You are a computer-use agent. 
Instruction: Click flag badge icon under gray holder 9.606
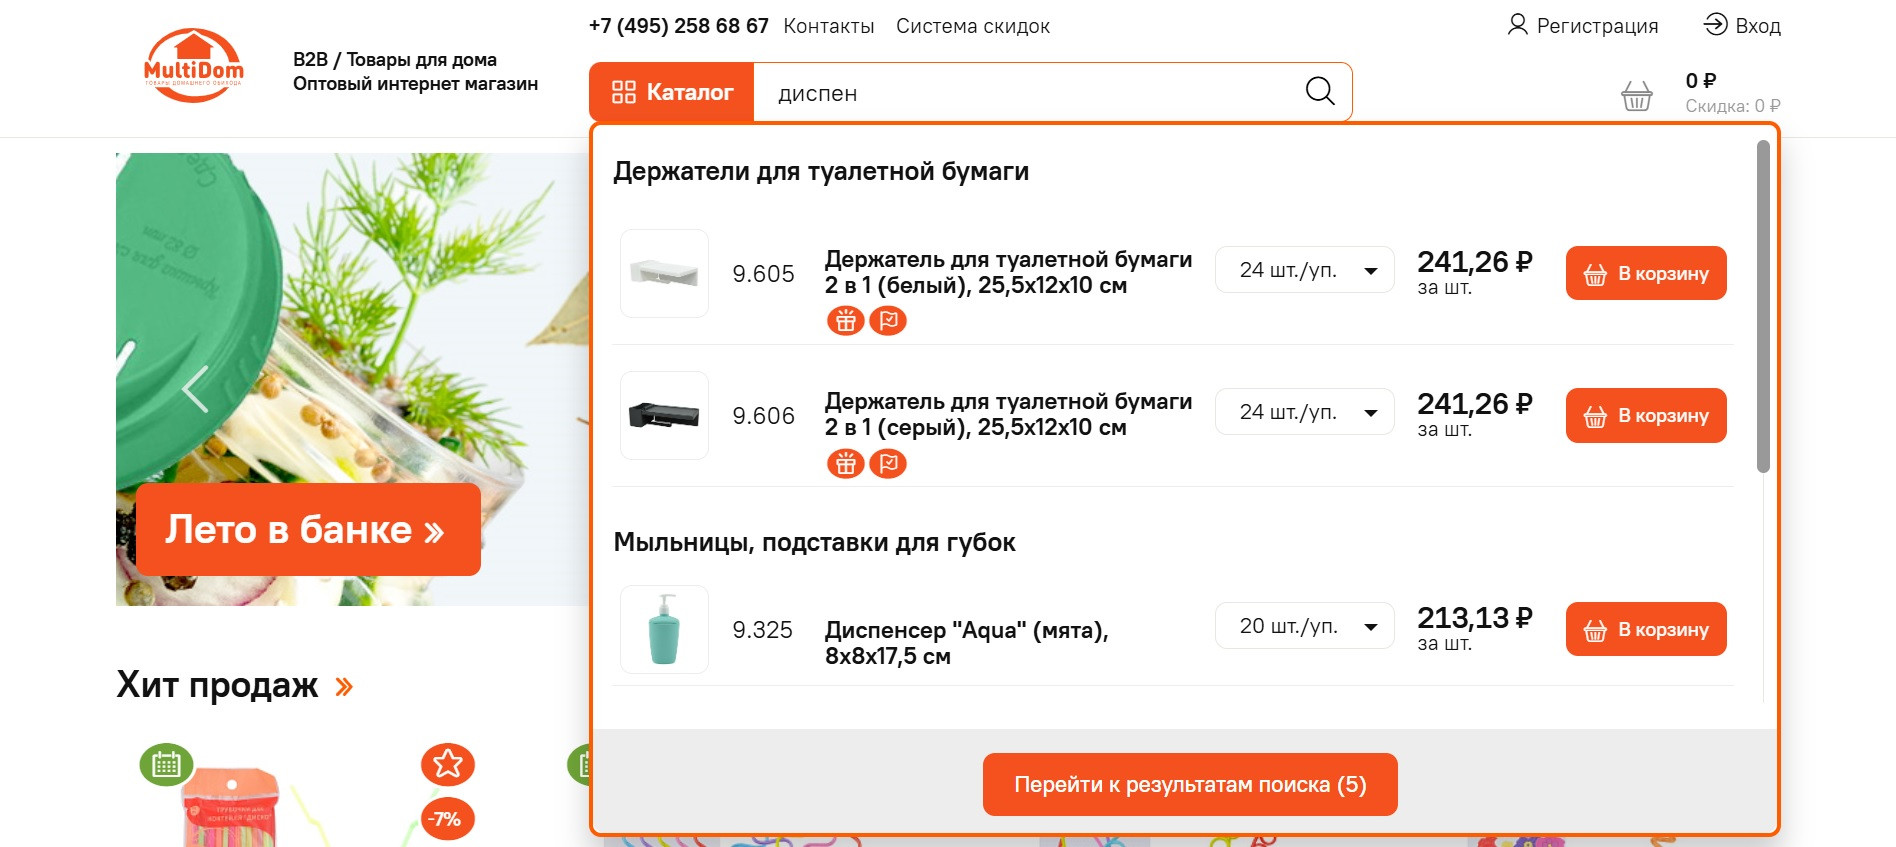(888, 464)
